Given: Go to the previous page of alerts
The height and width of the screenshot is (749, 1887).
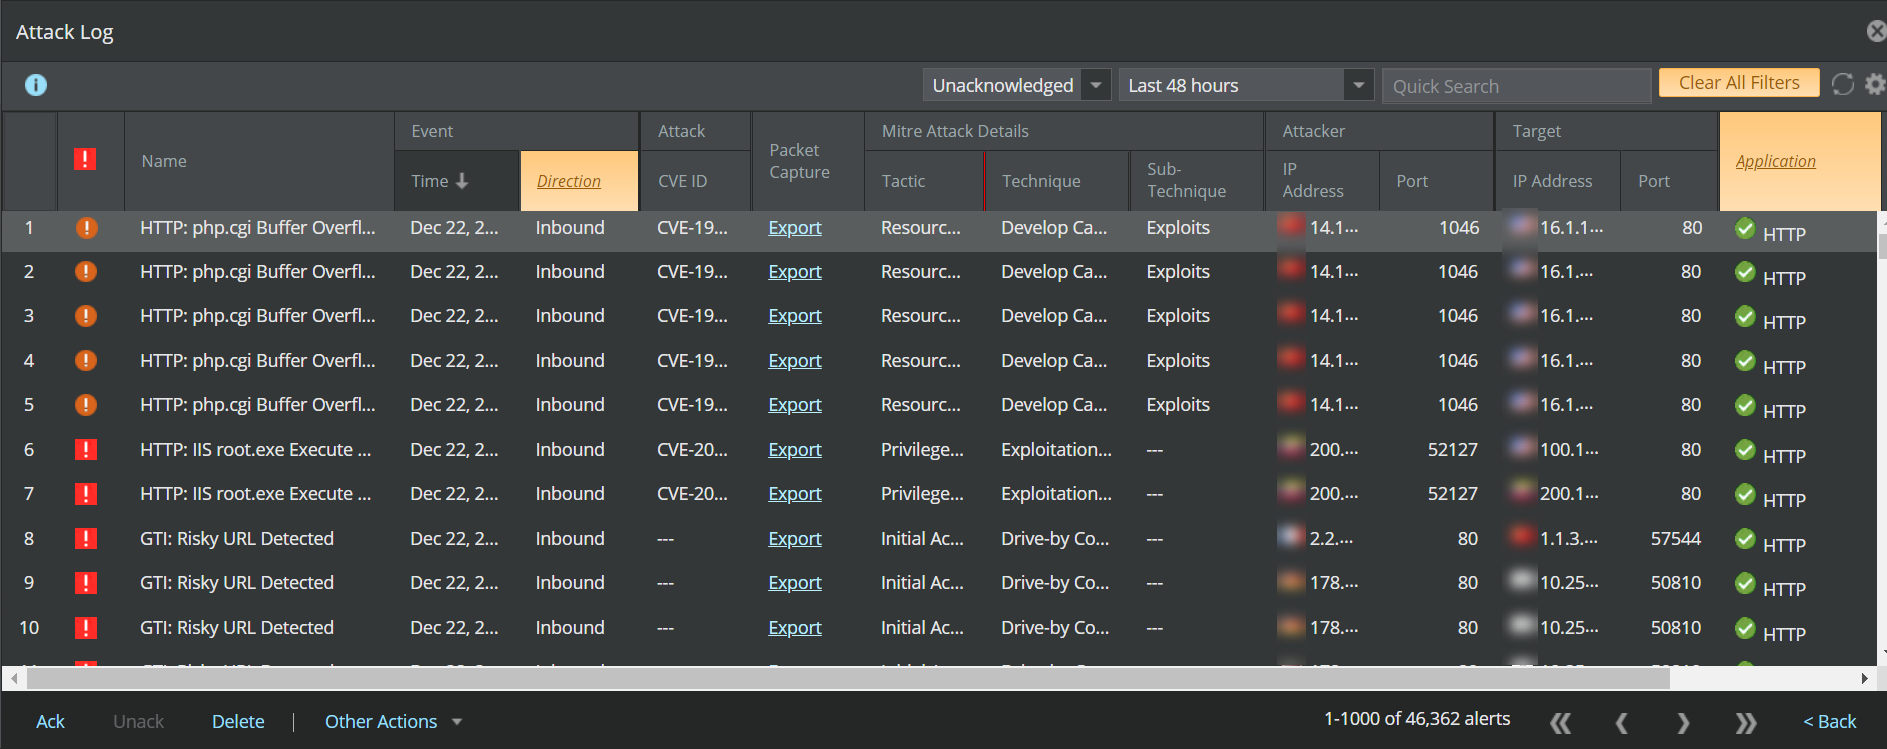Looking at the screenshot, I should pyautogui.click(x=1621, y=722).
